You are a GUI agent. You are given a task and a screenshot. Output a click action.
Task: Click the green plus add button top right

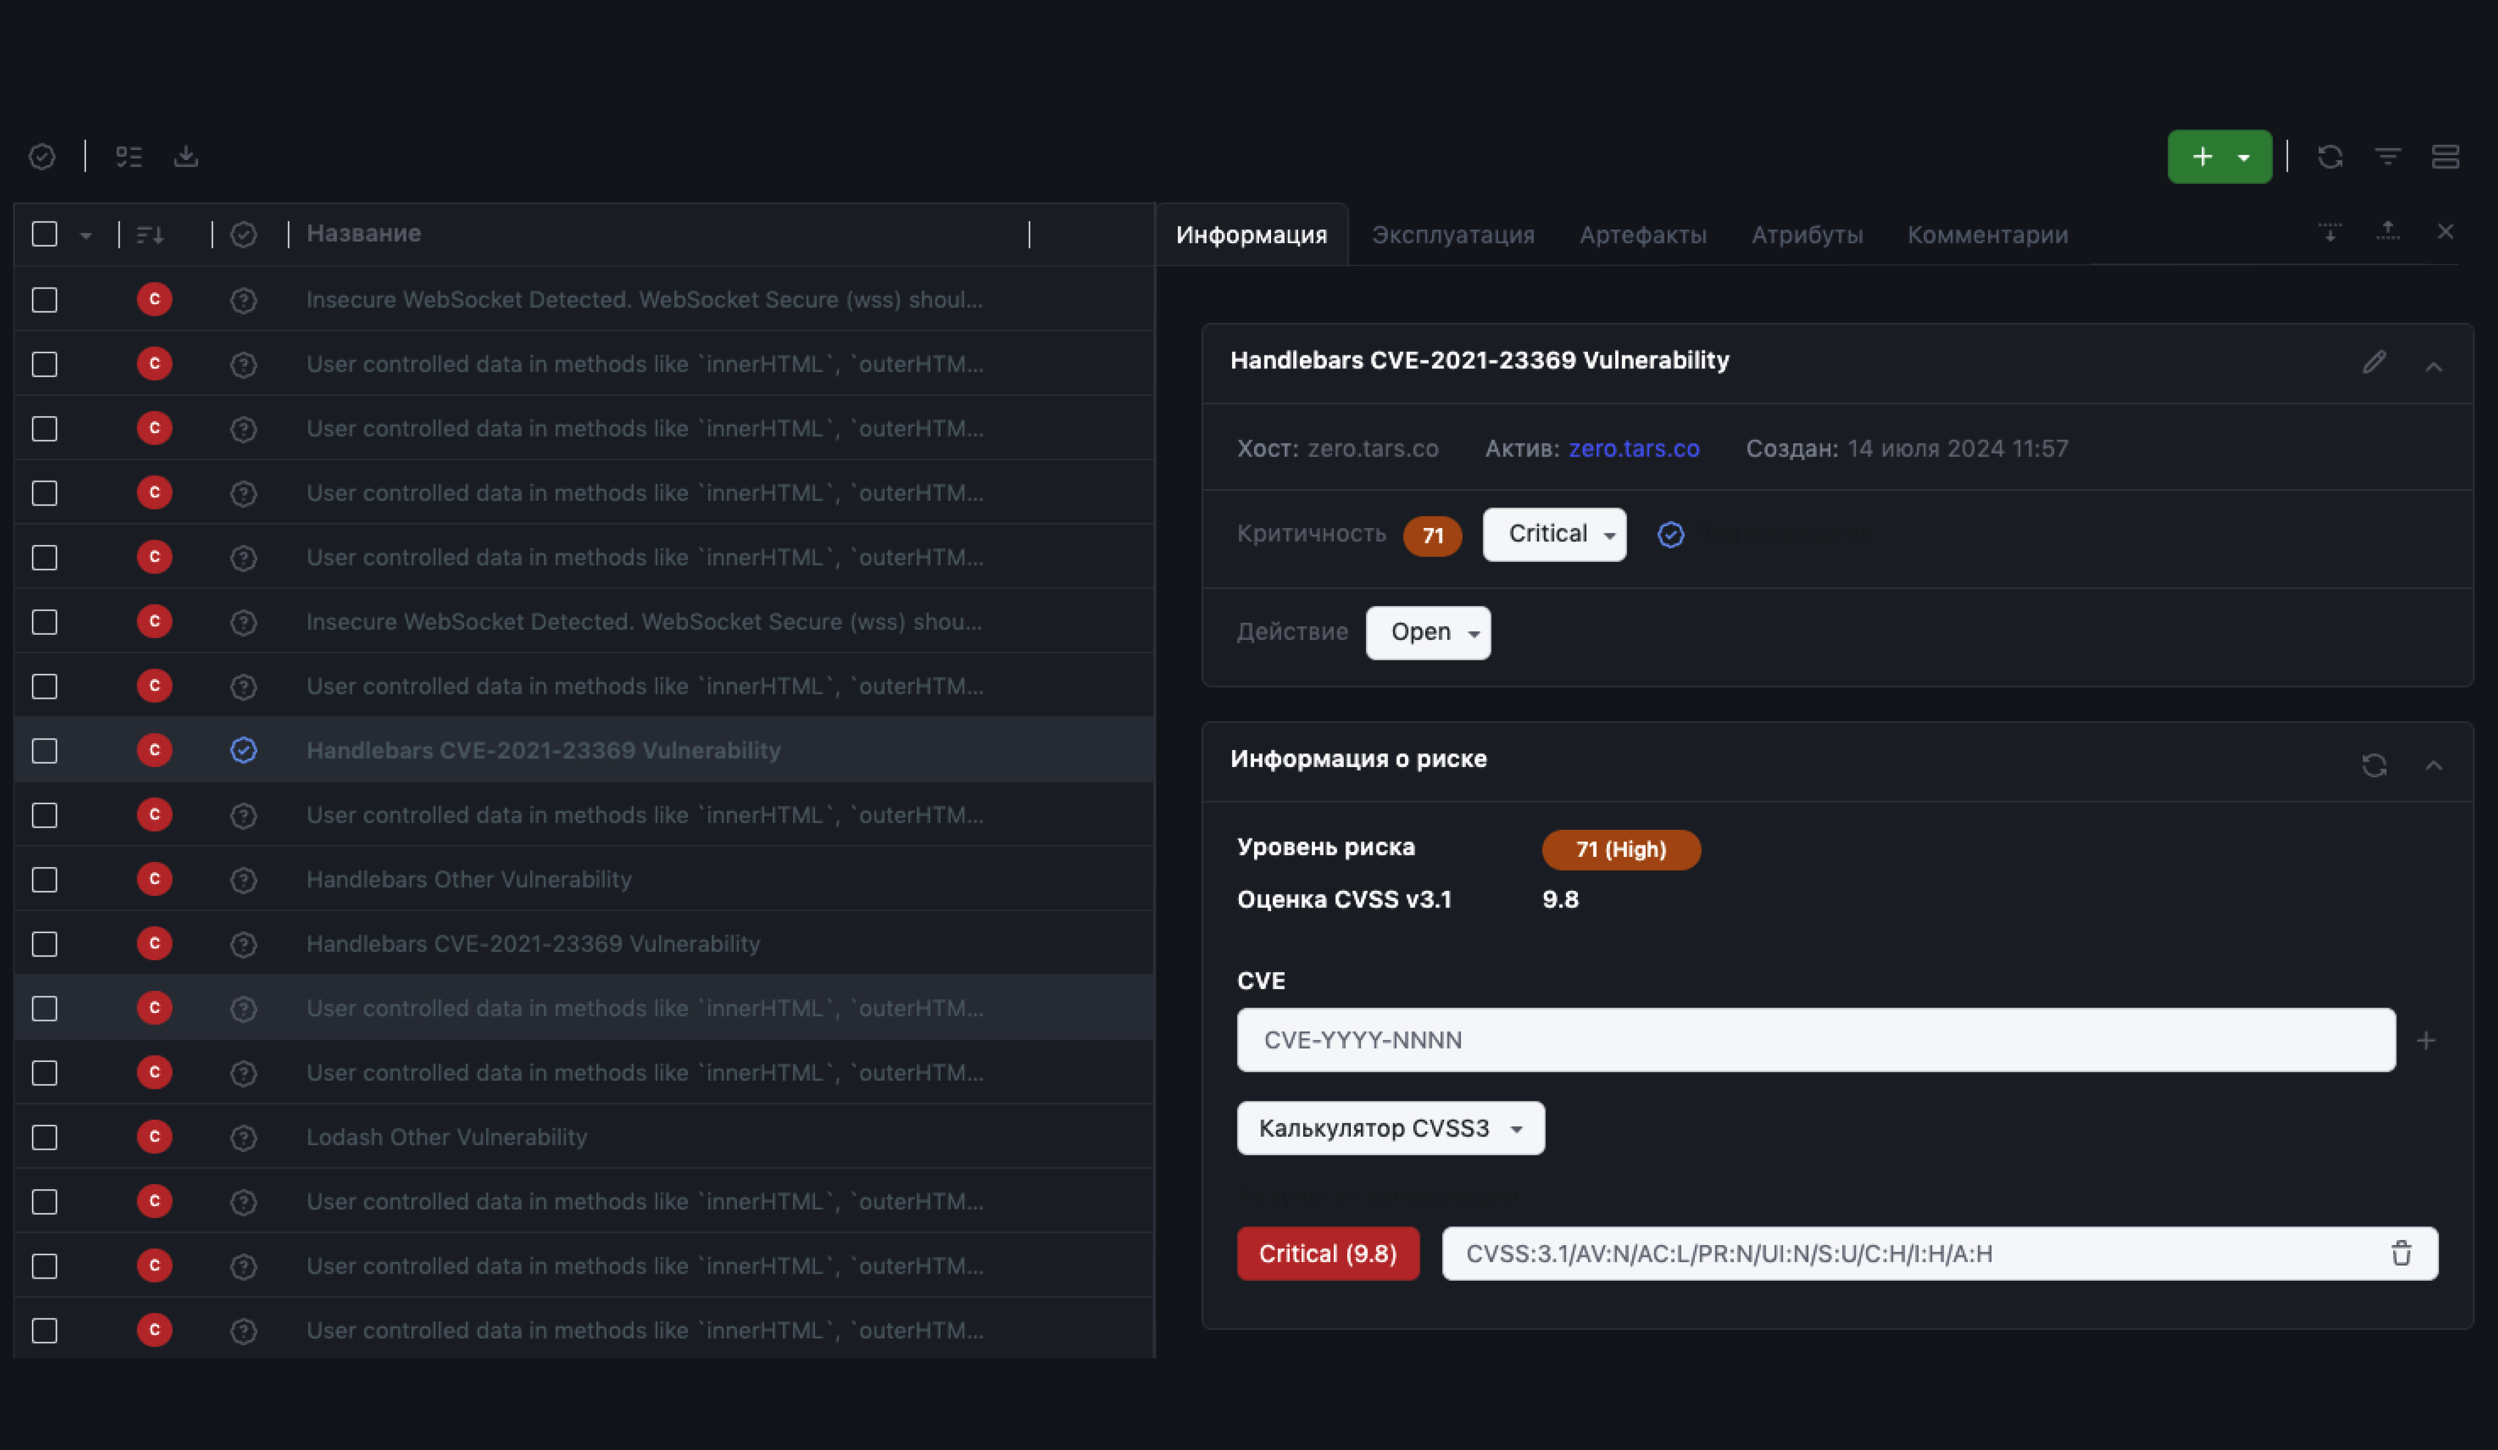[x=2201, y=155]
